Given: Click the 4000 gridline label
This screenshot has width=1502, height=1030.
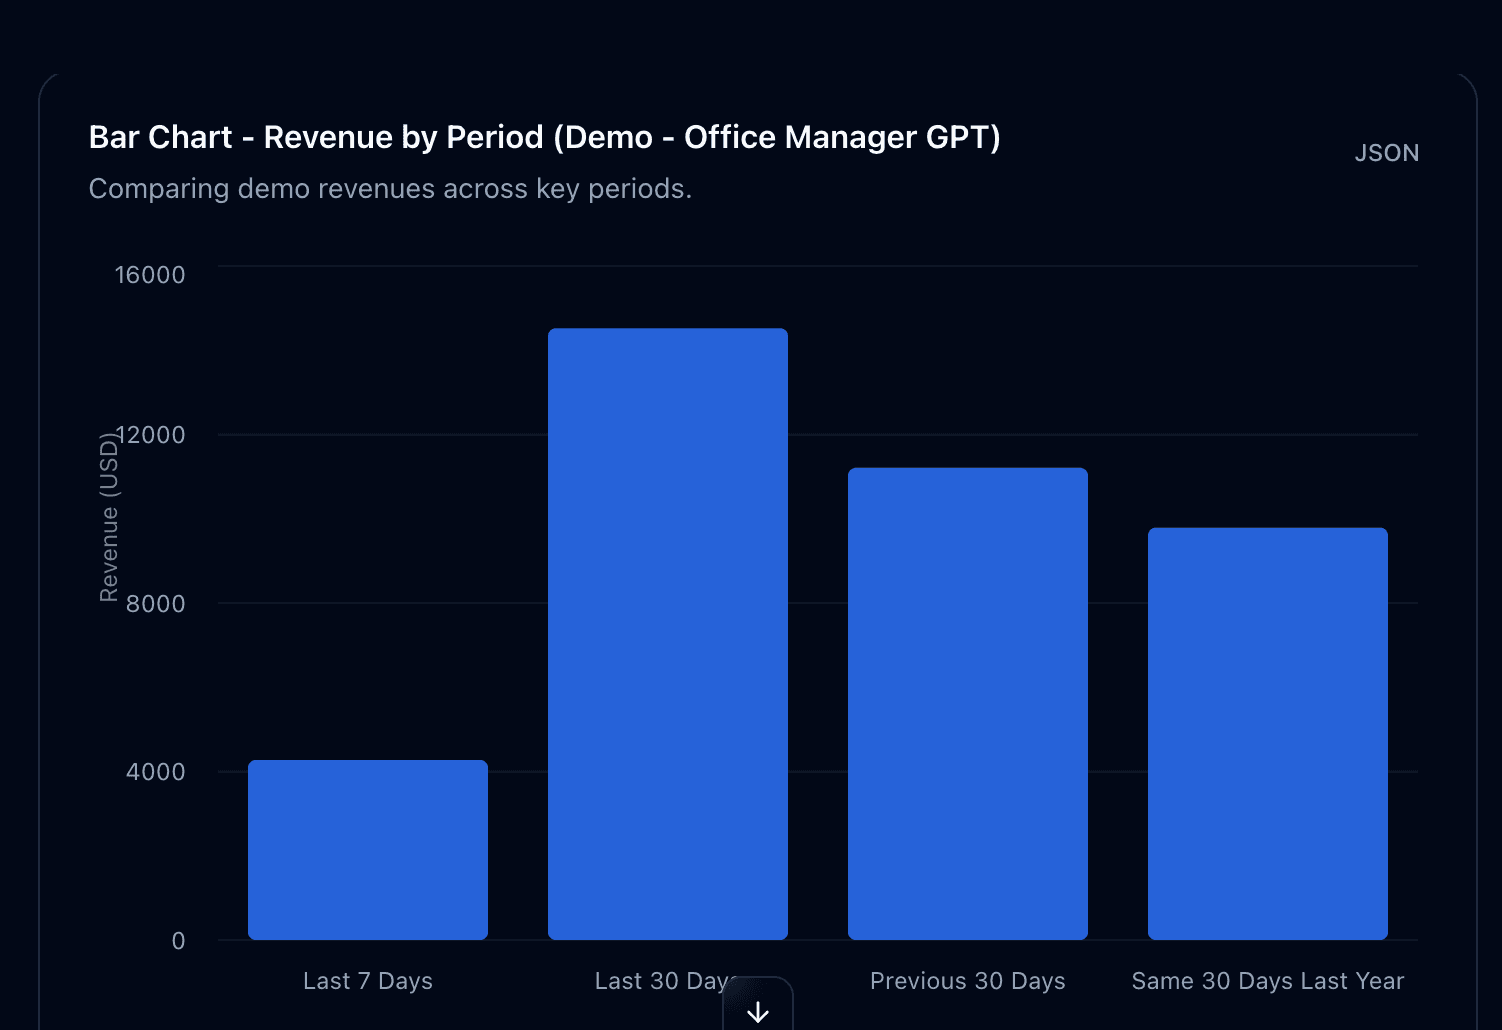Looking at the screenshot, I should coord(156,772).
